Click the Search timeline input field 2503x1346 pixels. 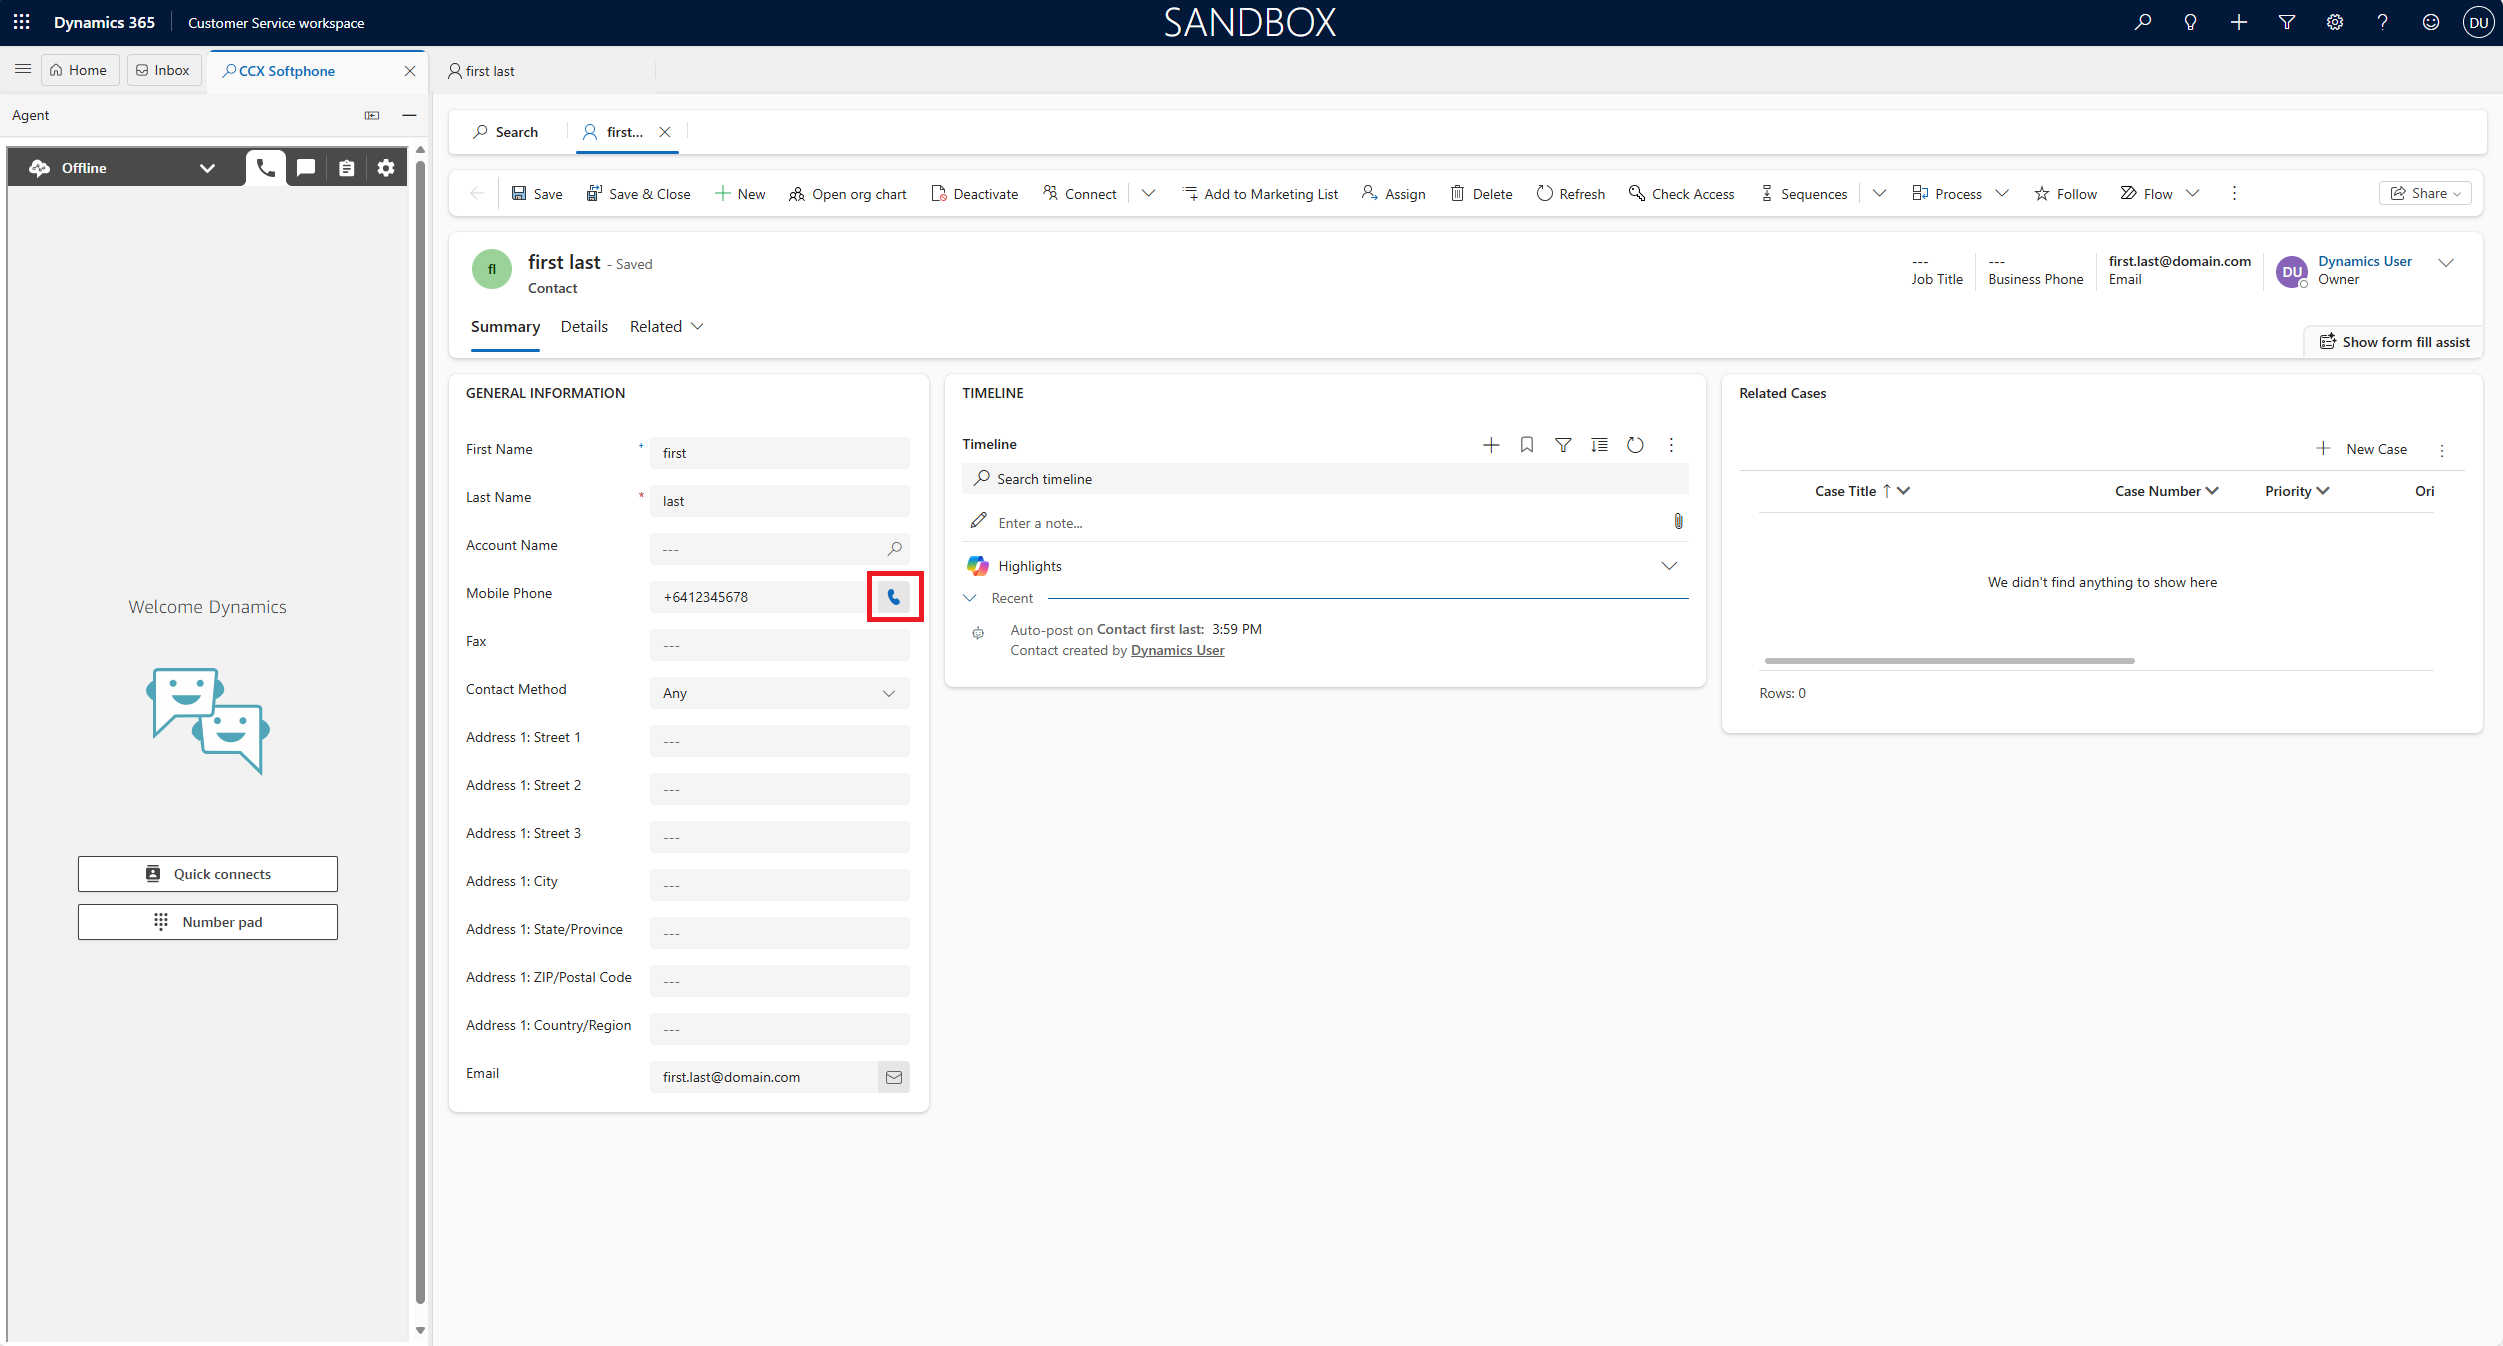click(1325, 479)
